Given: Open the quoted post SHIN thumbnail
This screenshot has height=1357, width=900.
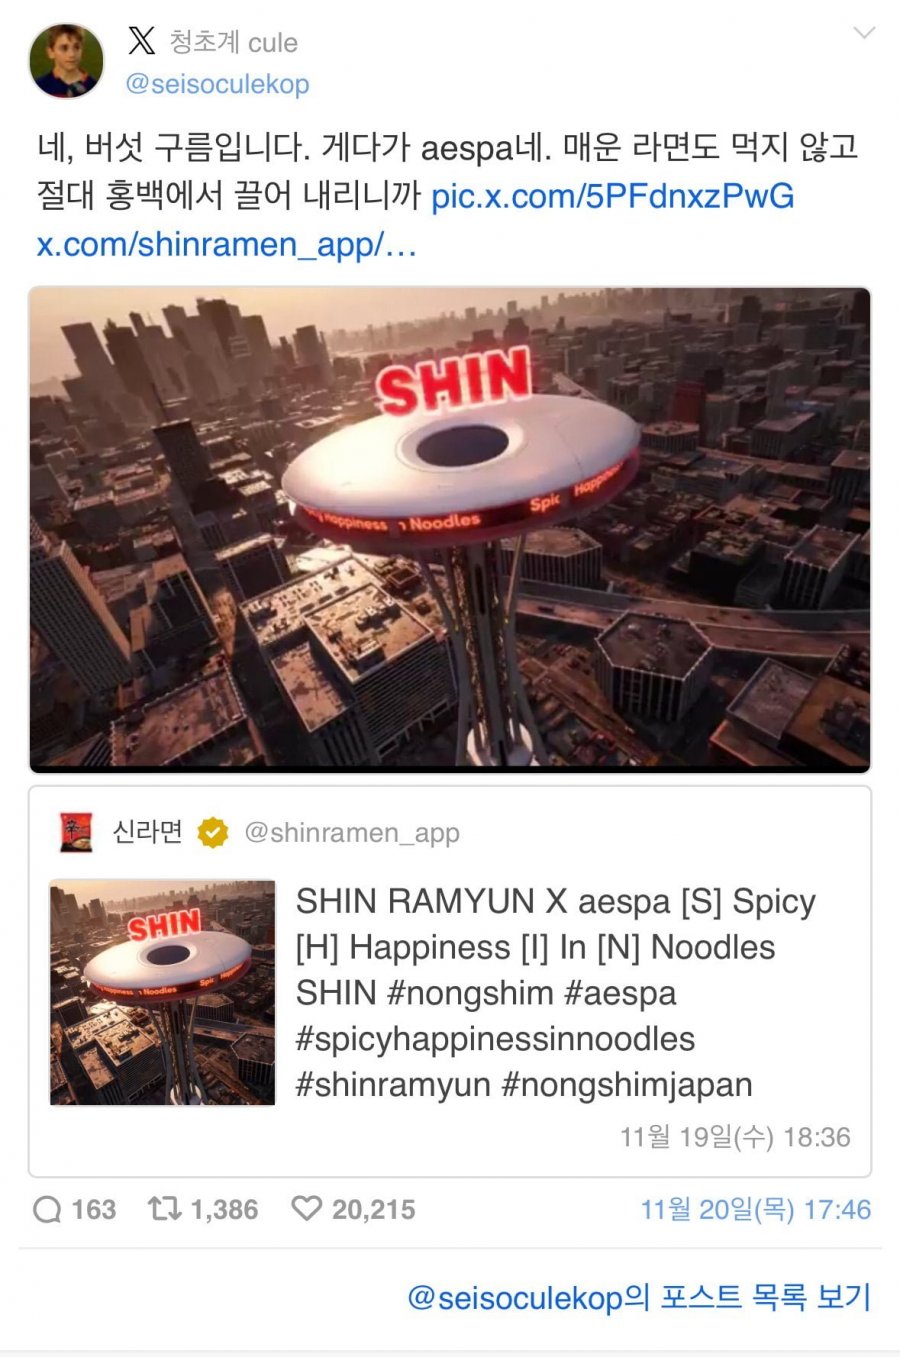Looking at the screenshot, I should (162, 992).
